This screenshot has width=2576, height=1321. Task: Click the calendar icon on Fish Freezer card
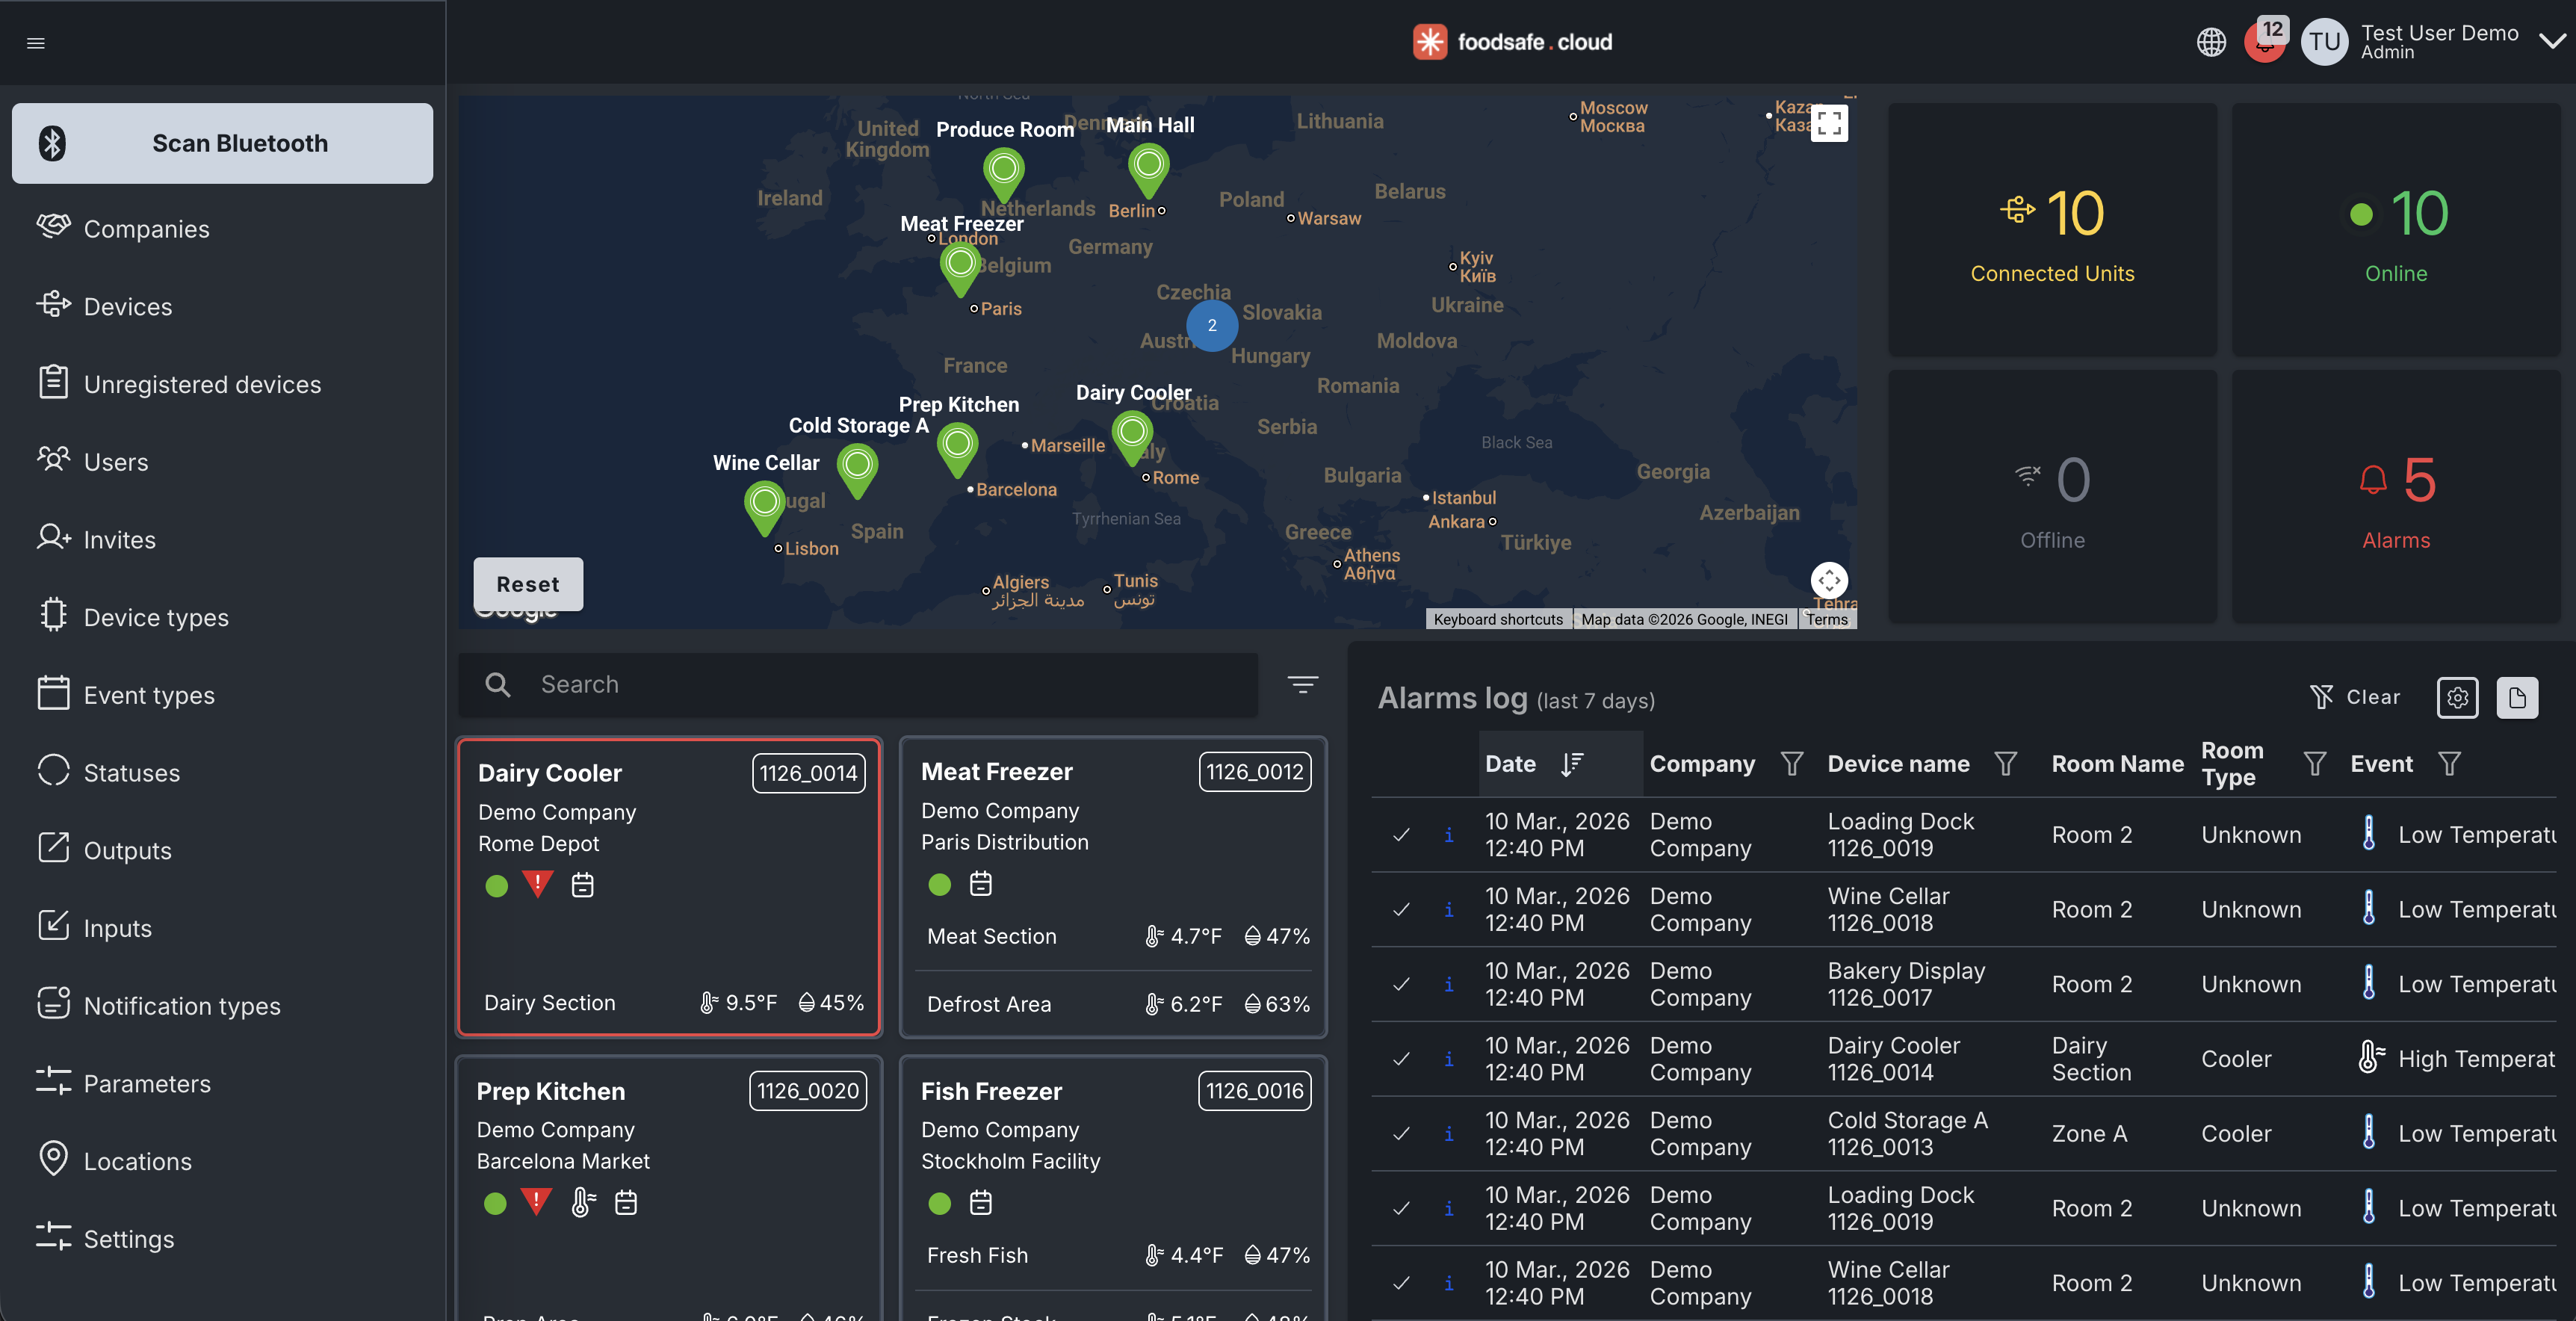[980, 1203]
